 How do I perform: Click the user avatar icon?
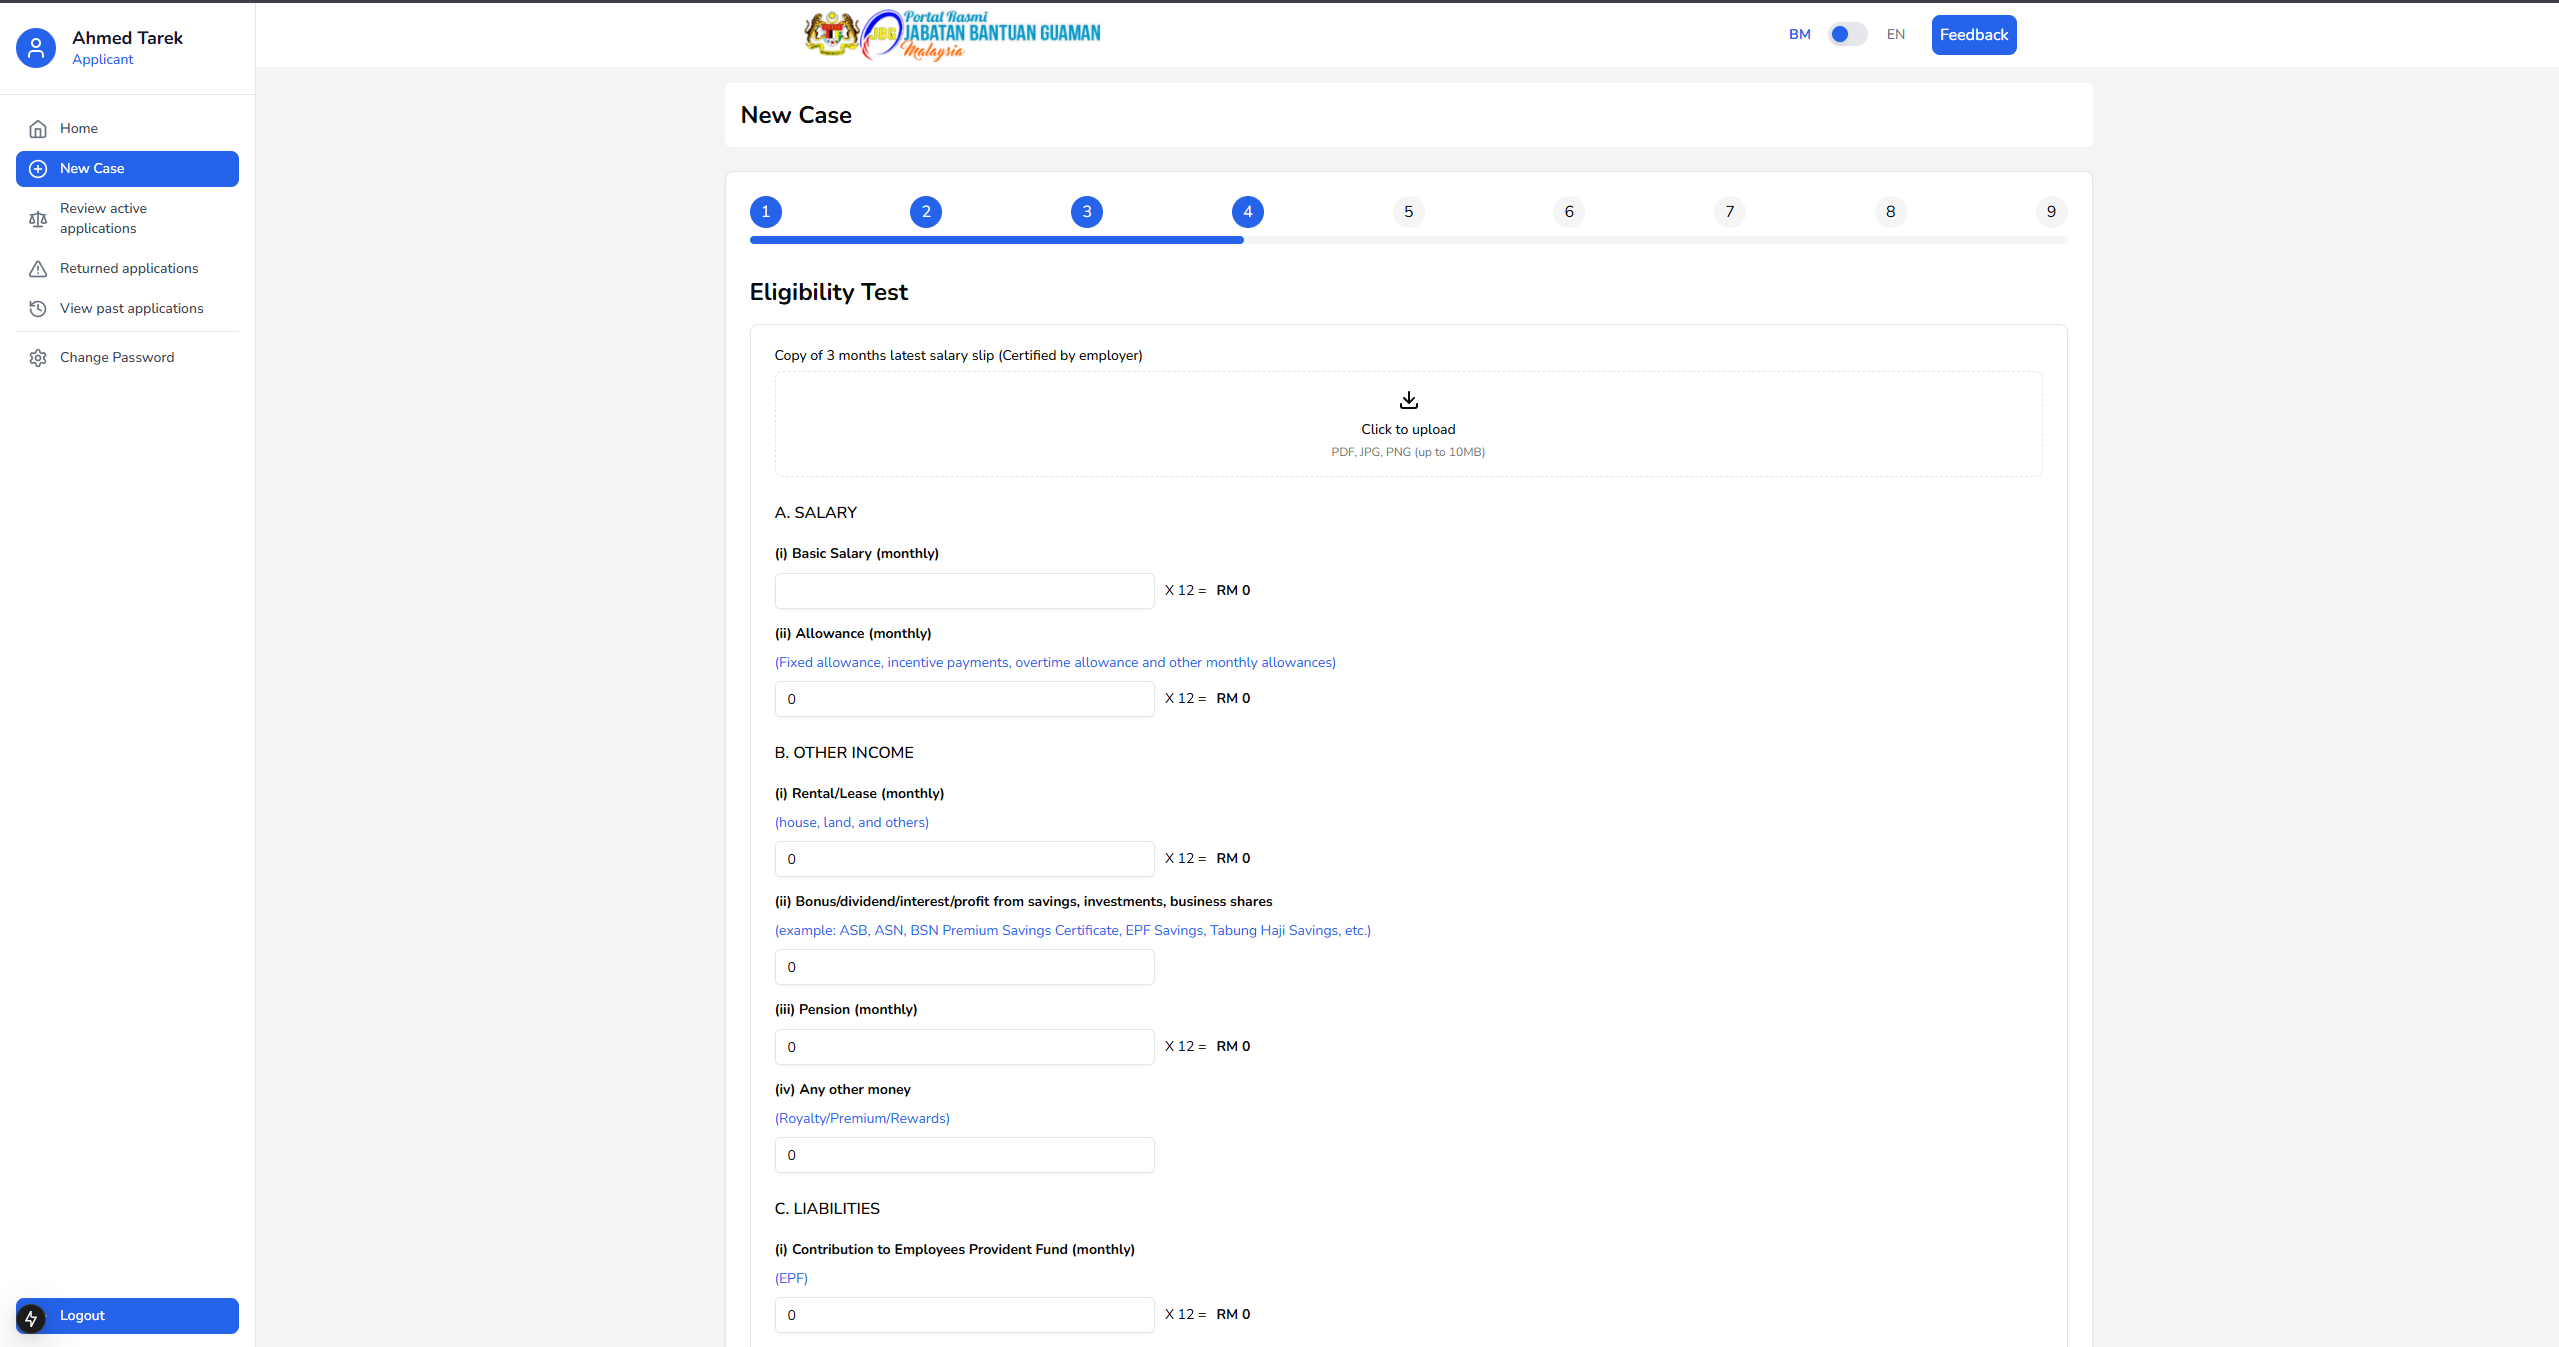click(x=36, y=48)
